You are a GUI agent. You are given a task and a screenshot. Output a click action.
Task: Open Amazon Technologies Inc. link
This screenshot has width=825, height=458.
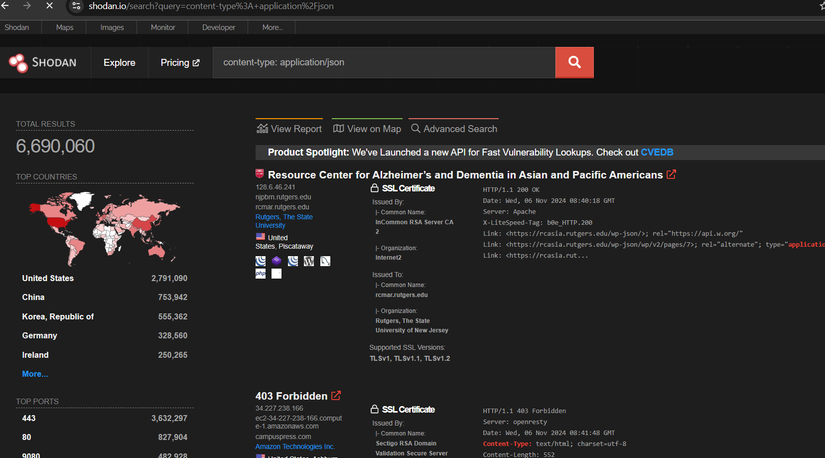[x=295, y=446]
